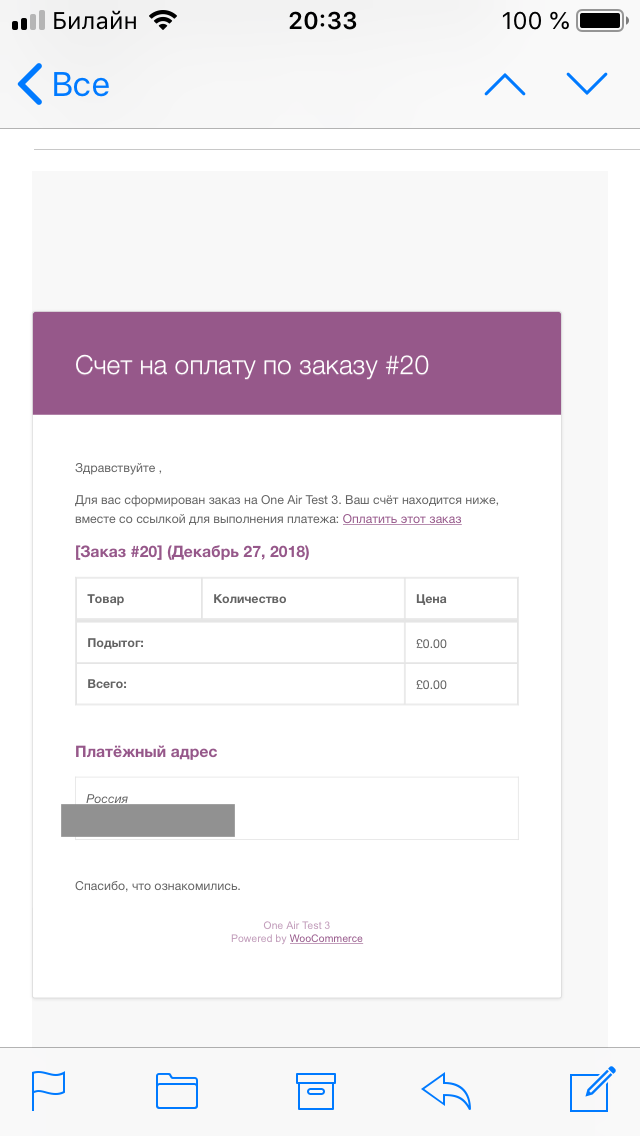The image size is (640, 1136).
Task: Compose a new message with the pencil icon
Action: [x=594, y=1090]
